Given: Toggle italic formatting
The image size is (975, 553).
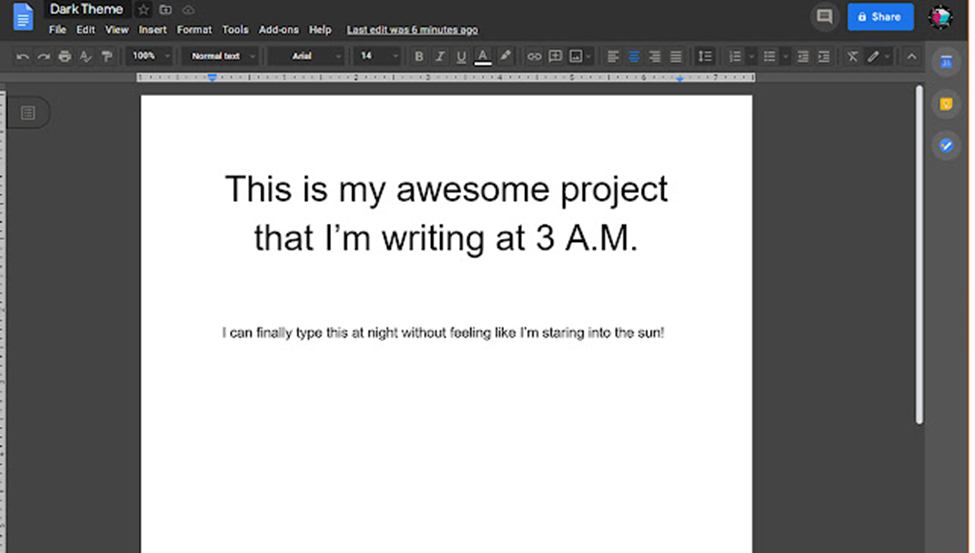Looking at the screenshot, I should pyautogui.click(x=440, y=57).
